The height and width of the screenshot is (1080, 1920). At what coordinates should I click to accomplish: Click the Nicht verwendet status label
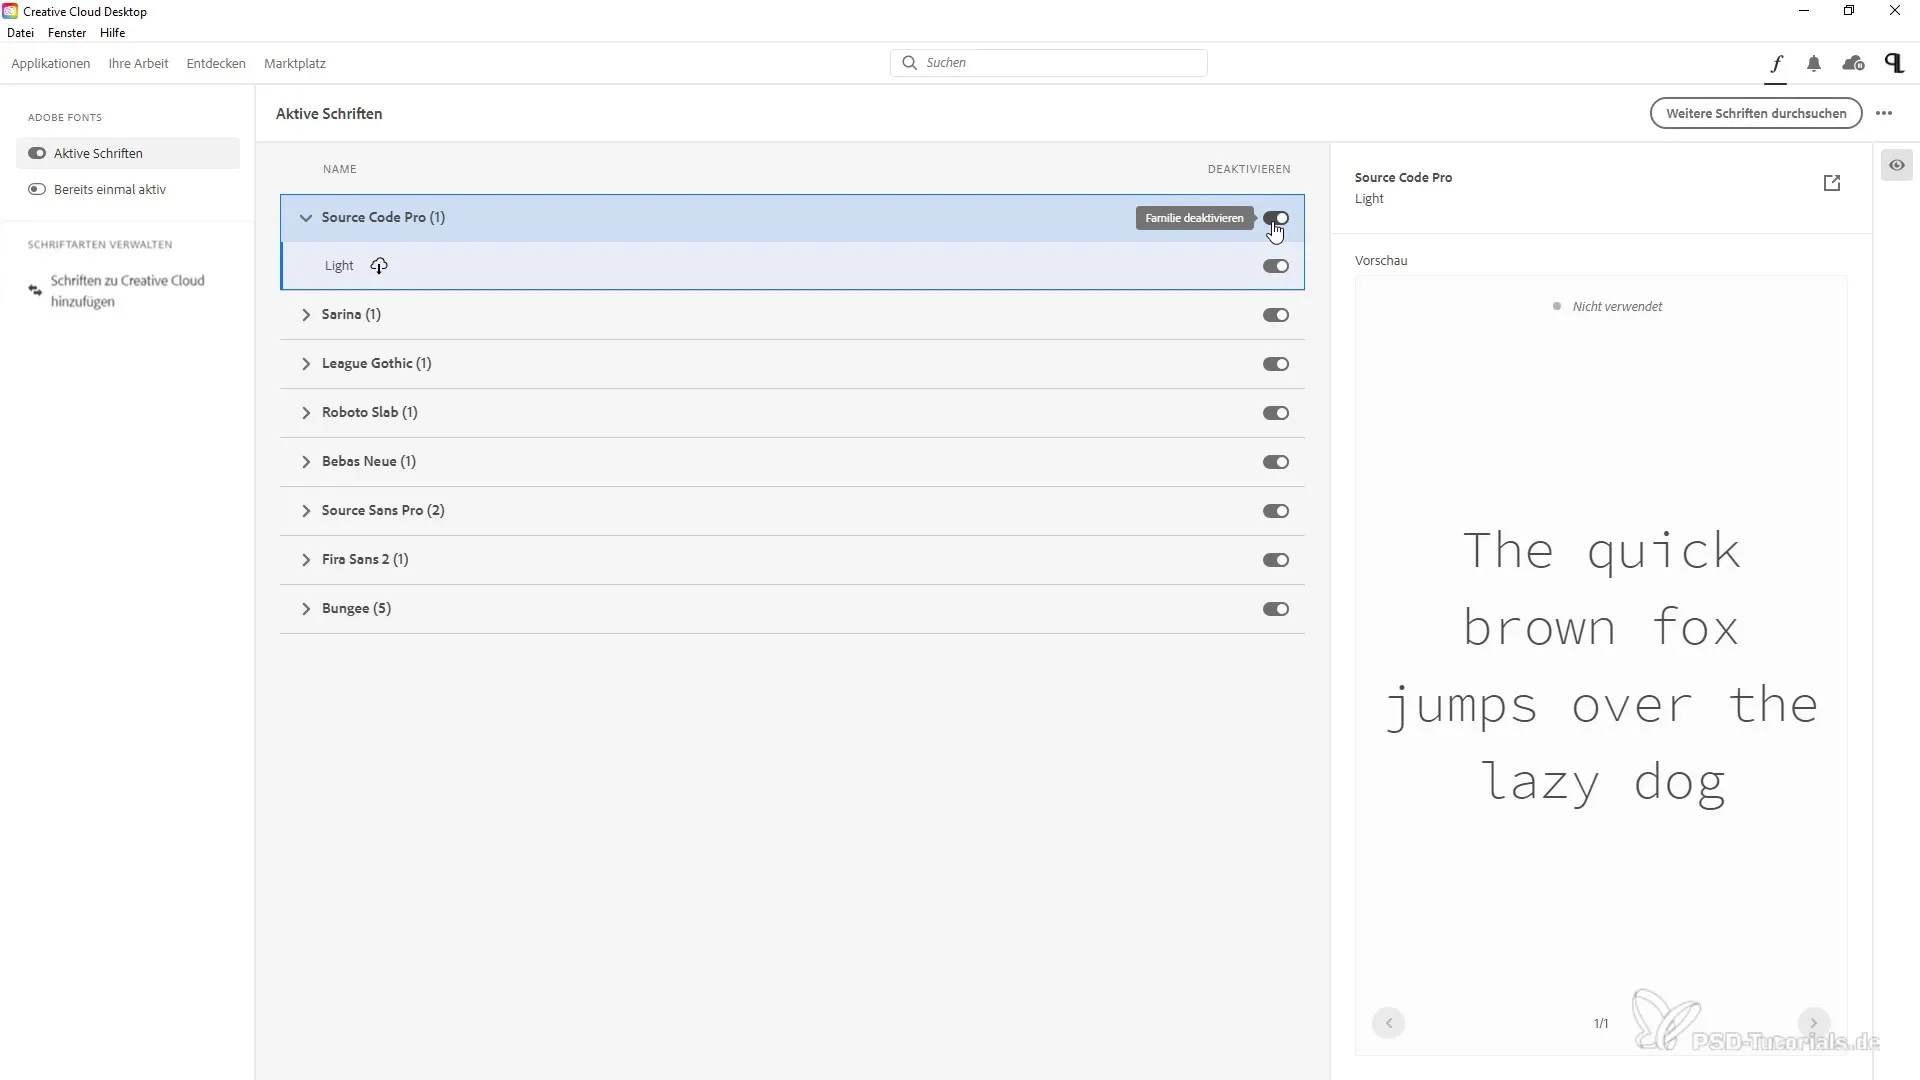pyautogui.click(x=1617, y=307)
